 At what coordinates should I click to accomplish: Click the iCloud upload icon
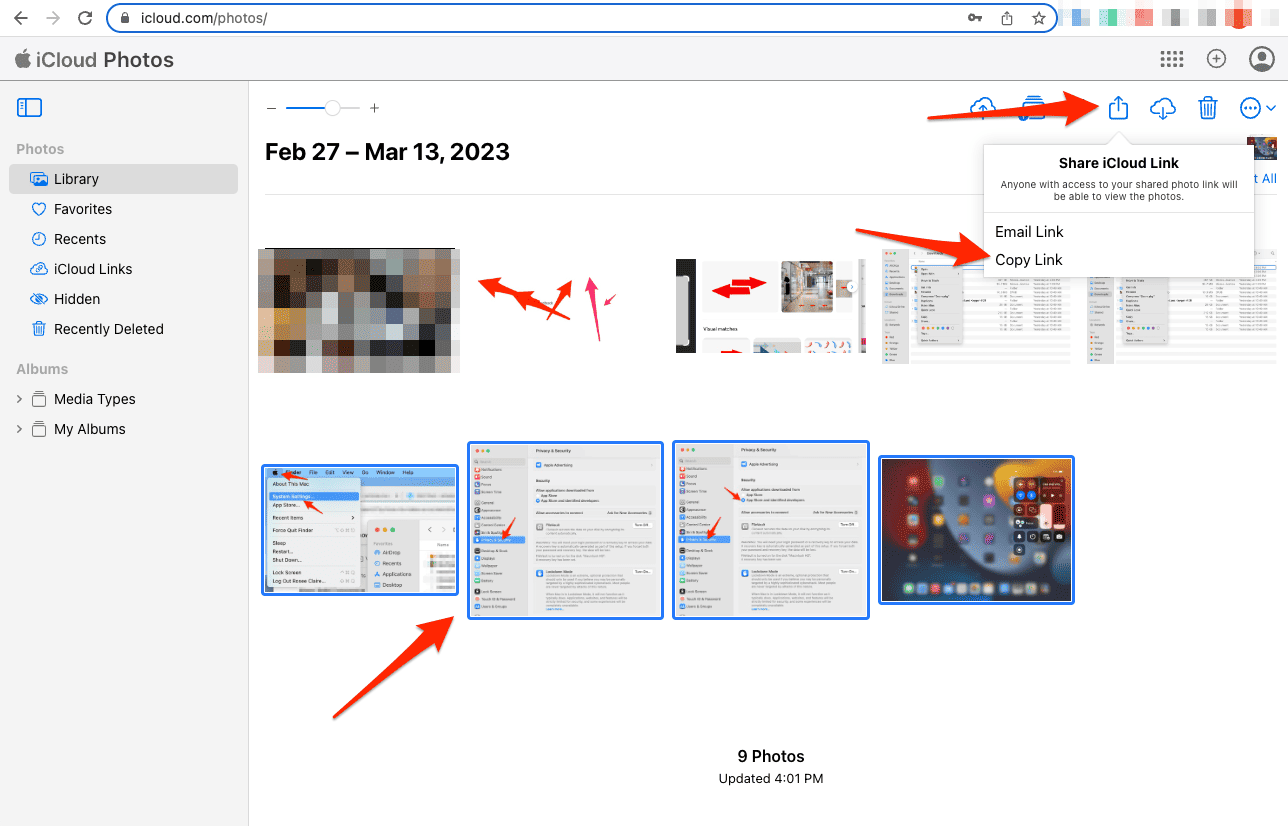point(983,108)
